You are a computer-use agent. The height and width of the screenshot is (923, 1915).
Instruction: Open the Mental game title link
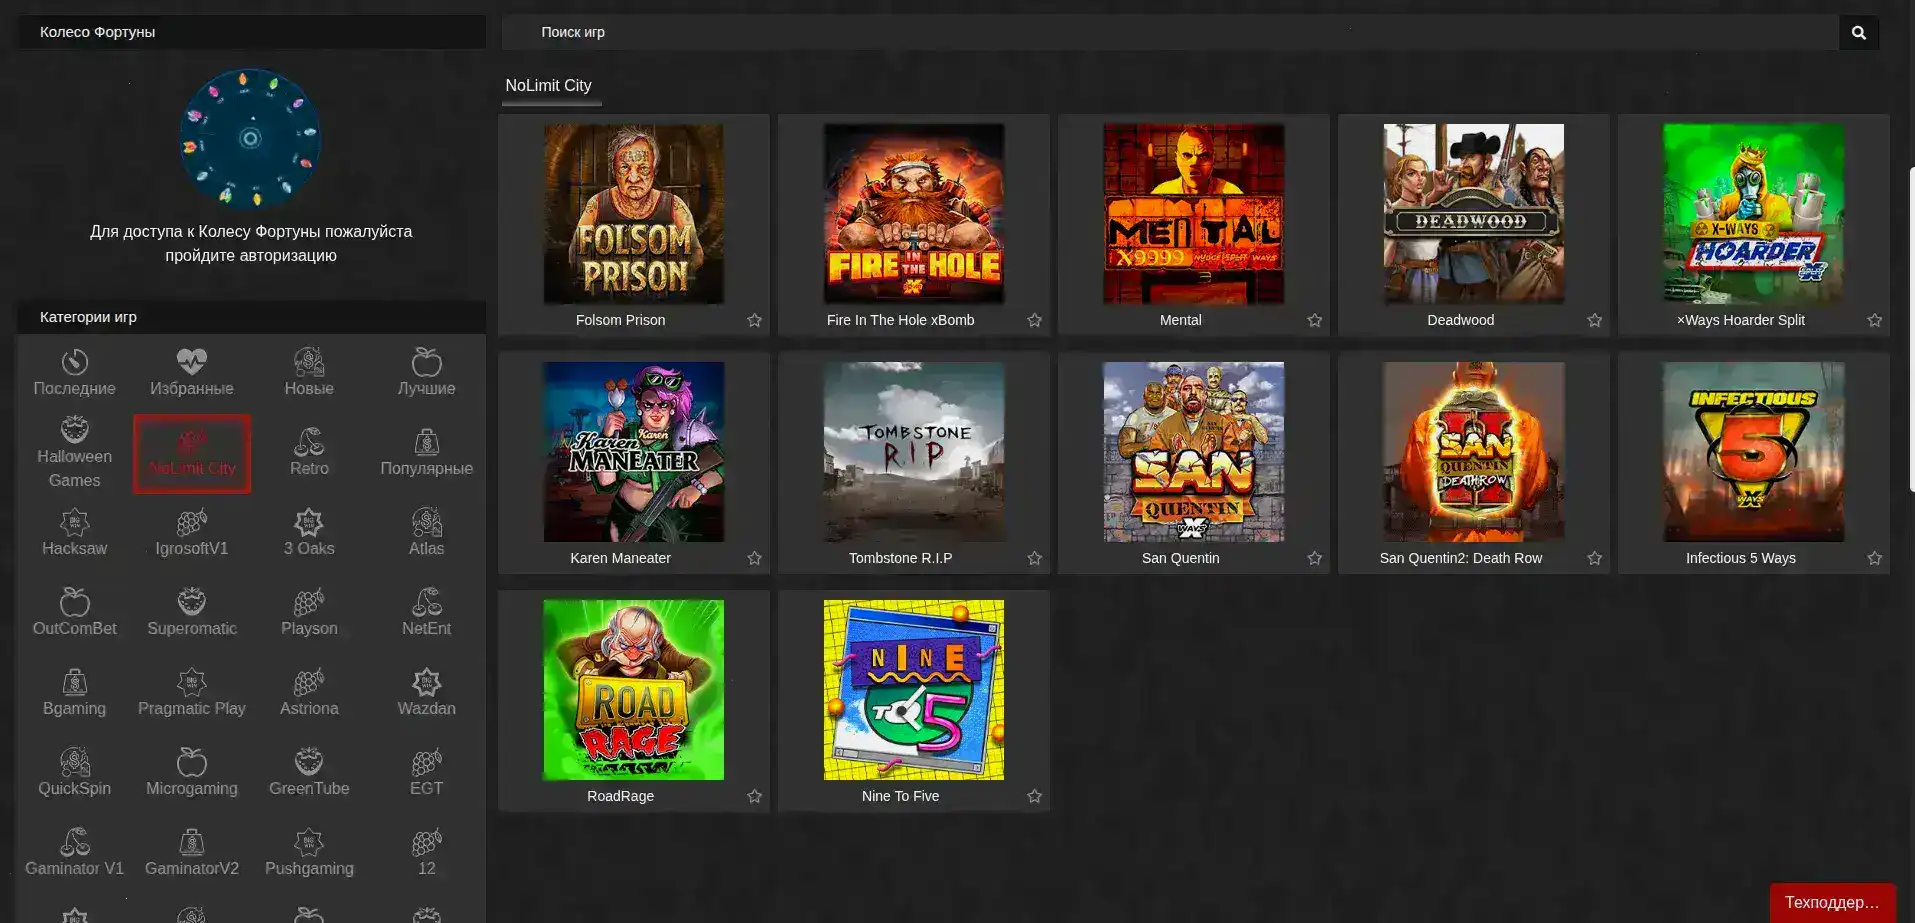1180,320
